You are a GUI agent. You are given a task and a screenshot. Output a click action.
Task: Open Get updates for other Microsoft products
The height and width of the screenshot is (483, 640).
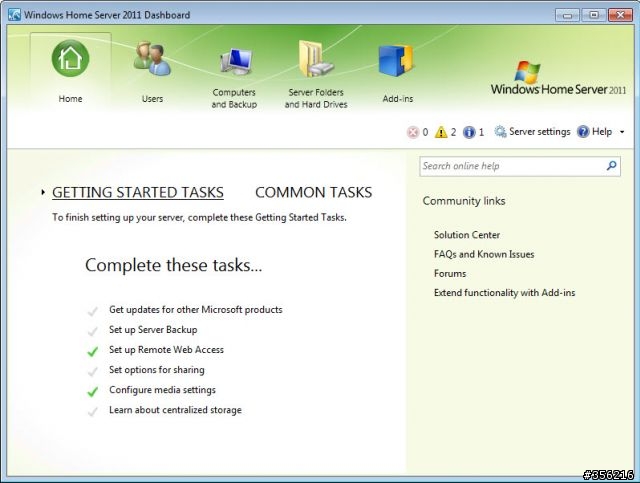click(x=196, y=309)
